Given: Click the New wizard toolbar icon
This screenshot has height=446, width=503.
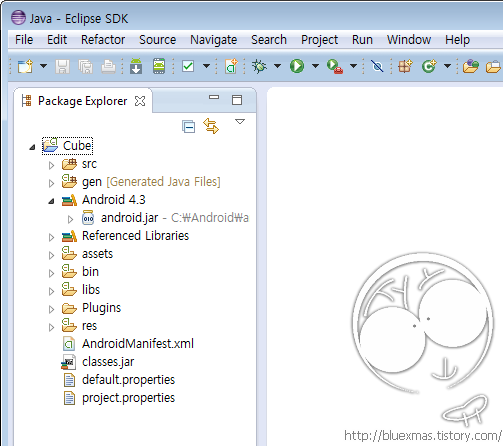Looking at the screenshot, I should [25, 66].
